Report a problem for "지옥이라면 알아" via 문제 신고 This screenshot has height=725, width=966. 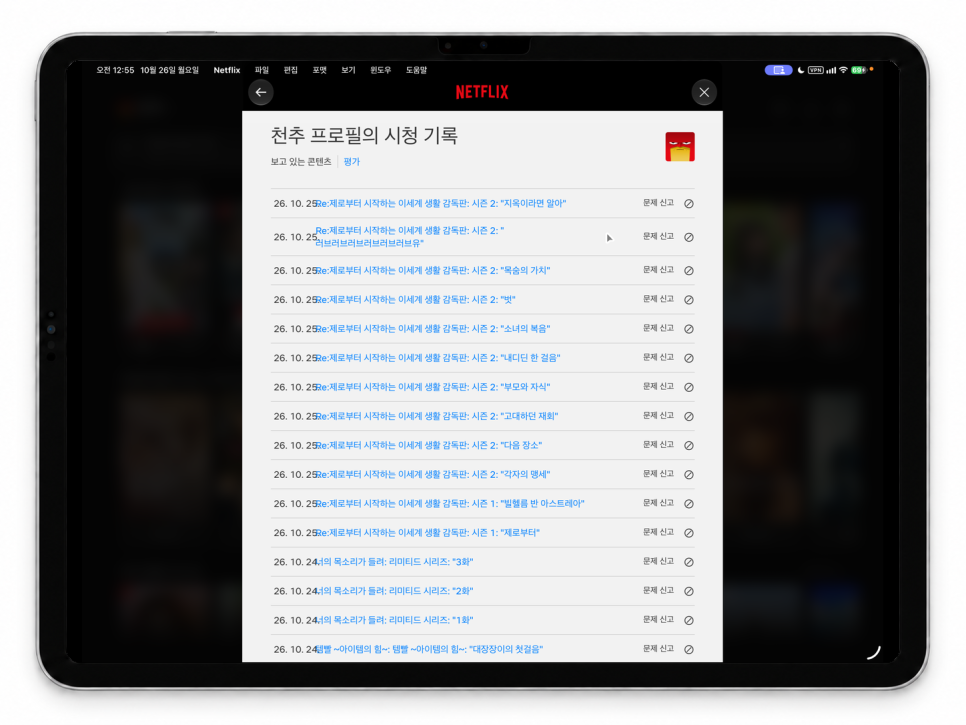click(x=659, y=203)
